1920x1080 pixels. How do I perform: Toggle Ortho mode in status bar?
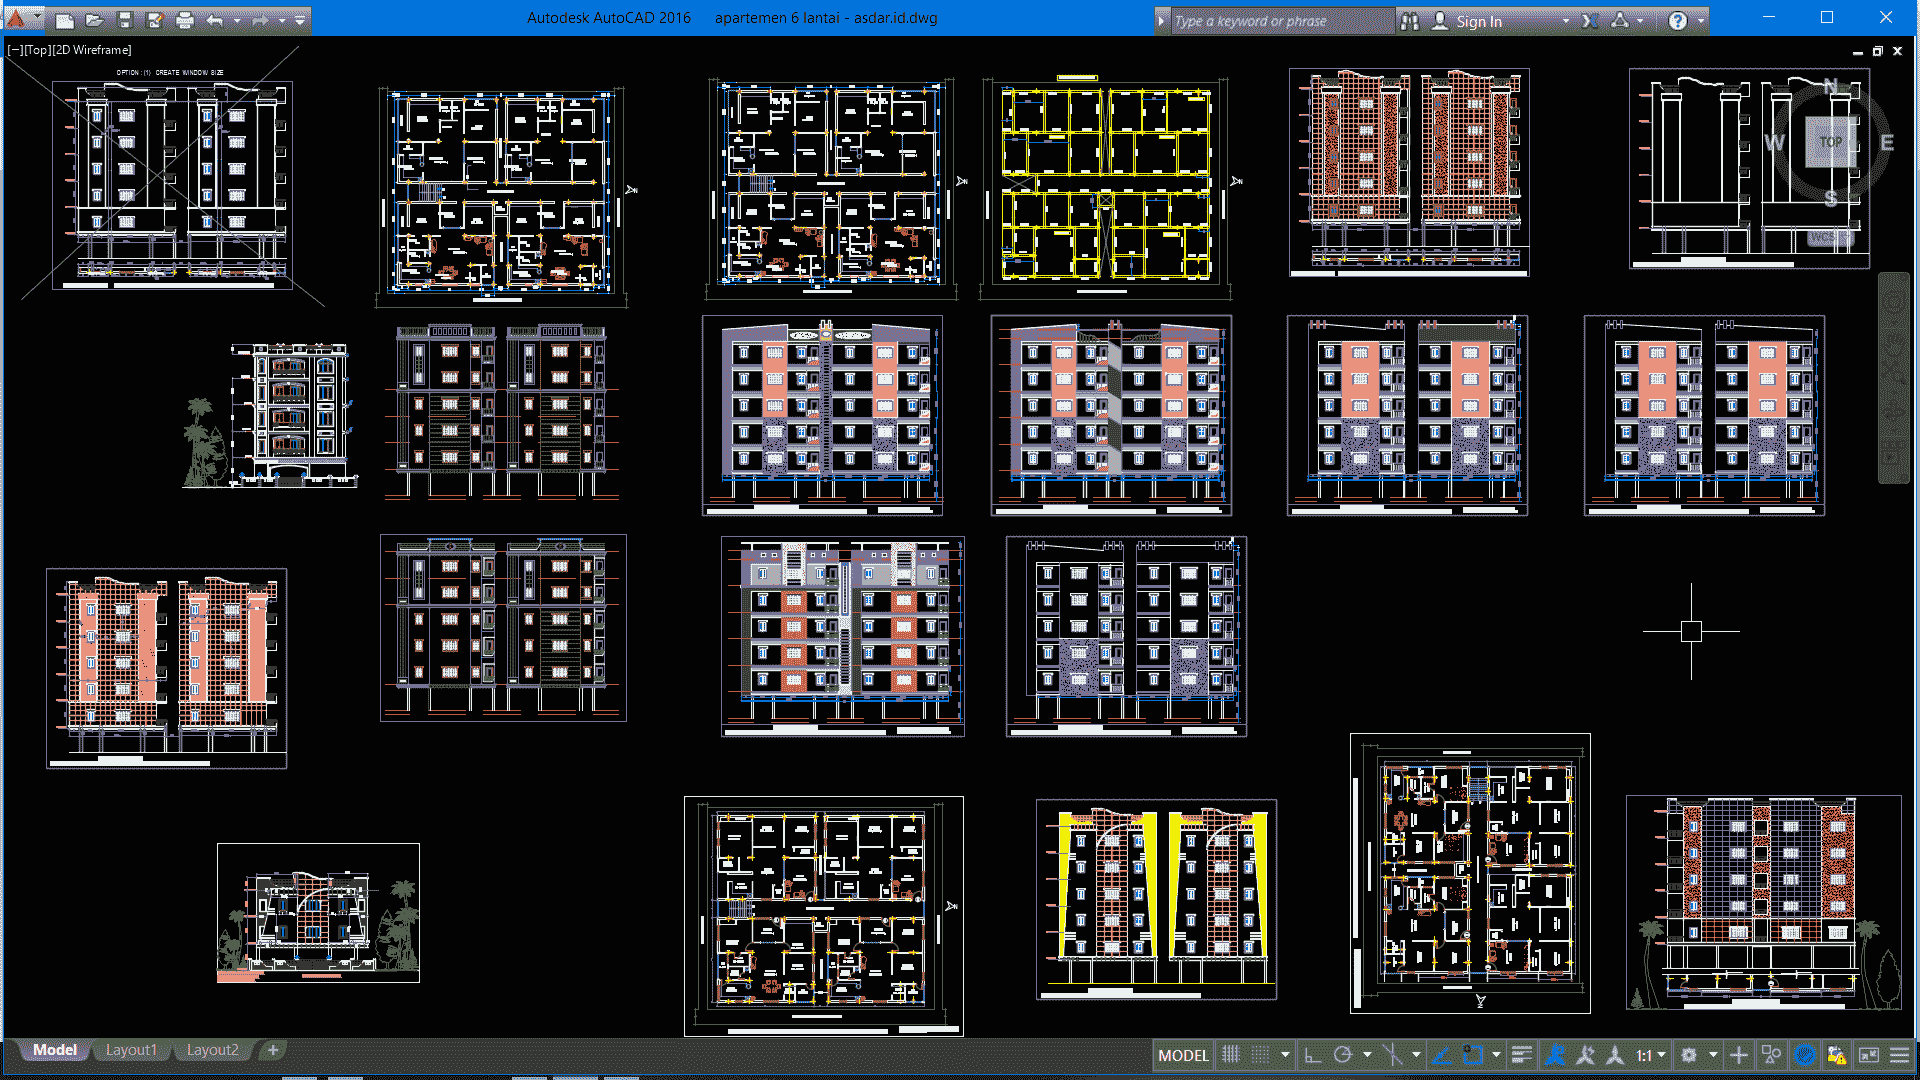(x=1314, y=1055)
